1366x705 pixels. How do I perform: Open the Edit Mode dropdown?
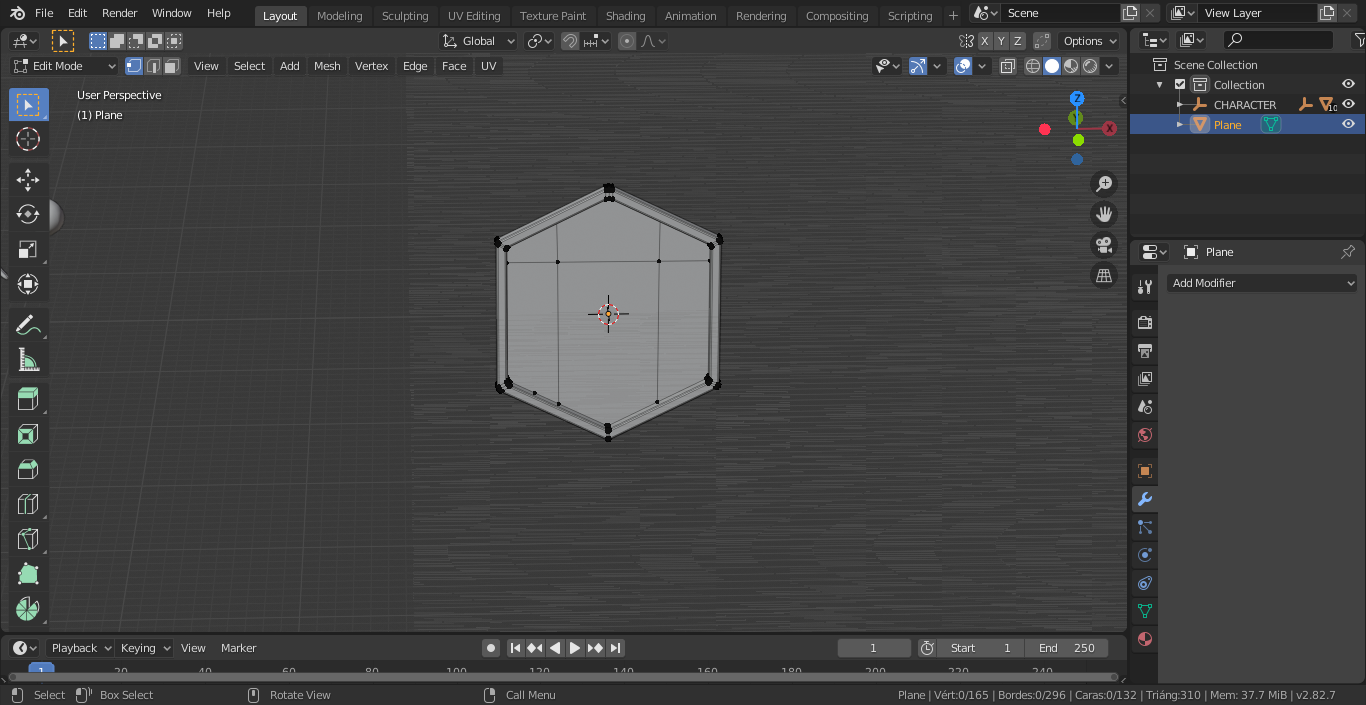pos(64,66)
